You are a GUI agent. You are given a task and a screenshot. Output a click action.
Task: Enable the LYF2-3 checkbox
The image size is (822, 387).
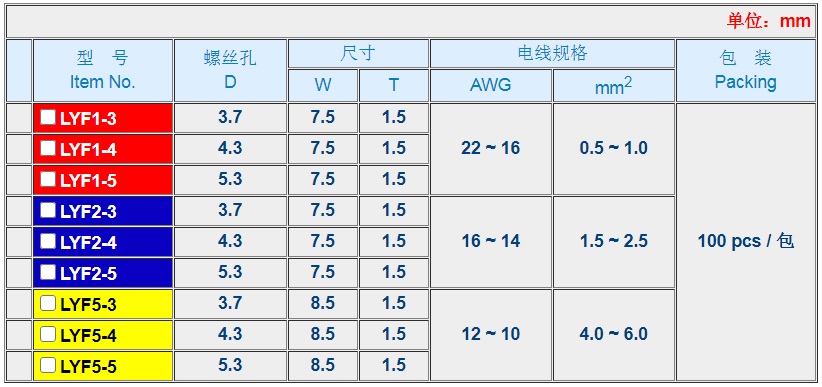[x=48, y=210]
